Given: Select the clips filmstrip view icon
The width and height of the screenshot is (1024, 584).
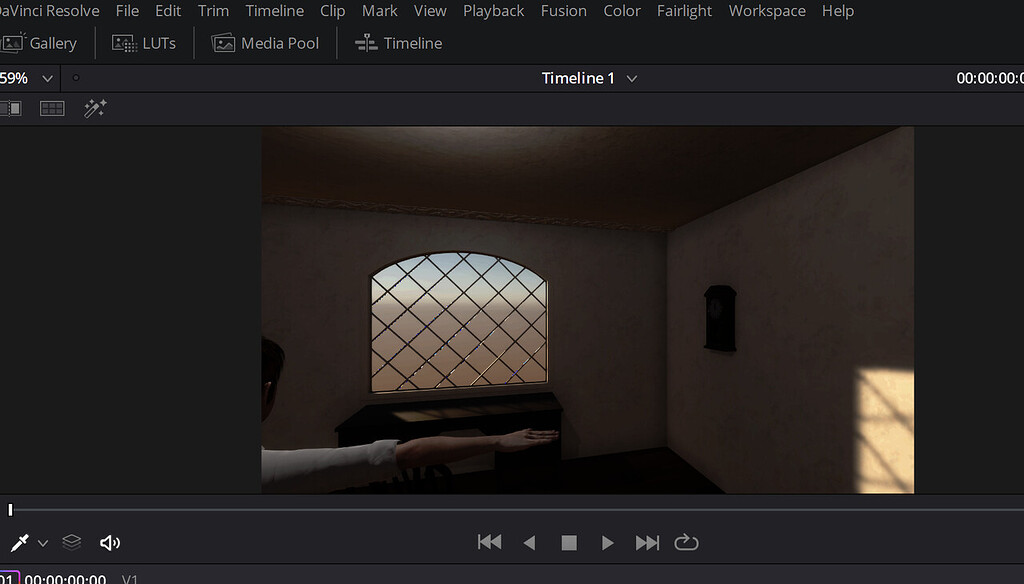Looking at the screenshot, I should pos(11,108).
